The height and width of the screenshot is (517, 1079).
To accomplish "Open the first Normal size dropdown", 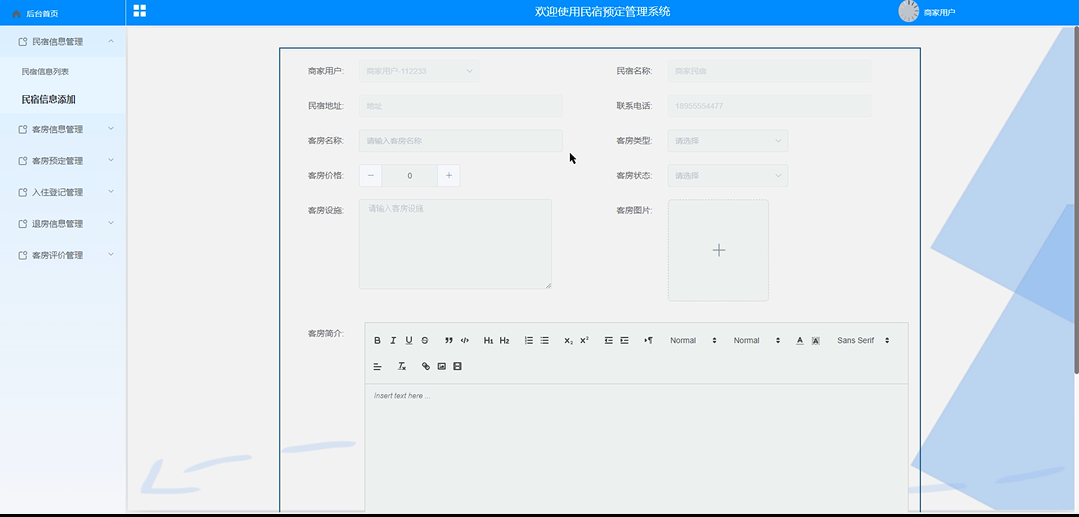I will tap(693, 340).
